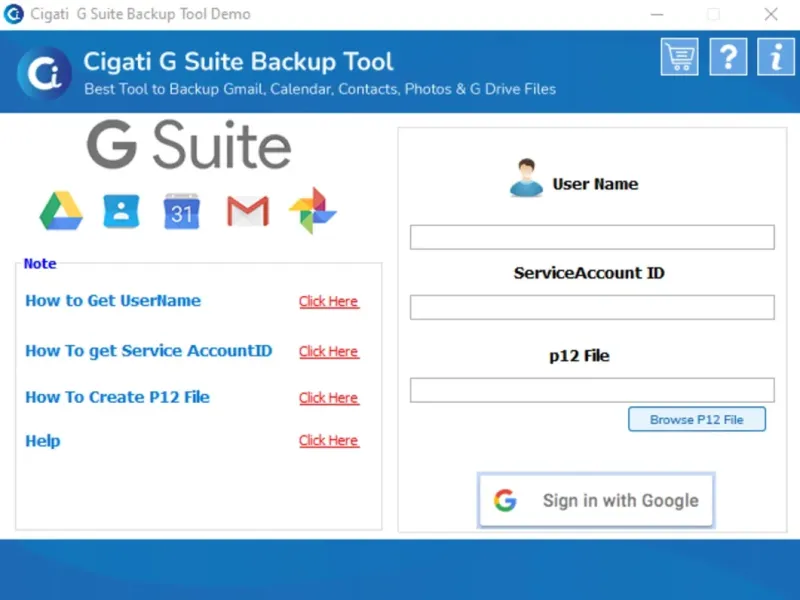Click the Google Contacts icon
Screen dimensions: 800x600
121,211
